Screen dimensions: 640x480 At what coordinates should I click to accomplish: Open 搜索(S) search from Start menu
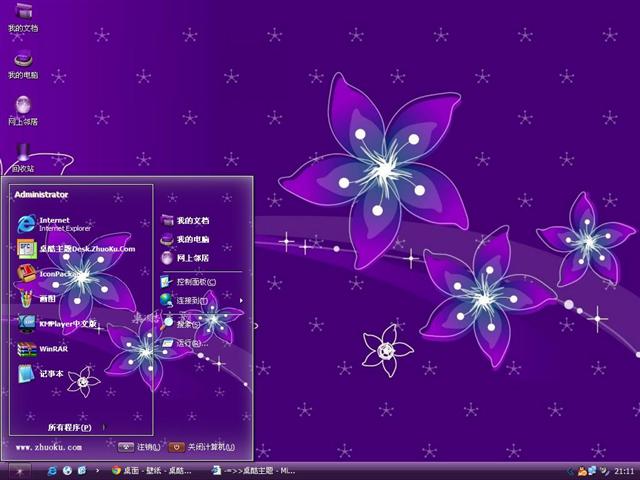180,324
